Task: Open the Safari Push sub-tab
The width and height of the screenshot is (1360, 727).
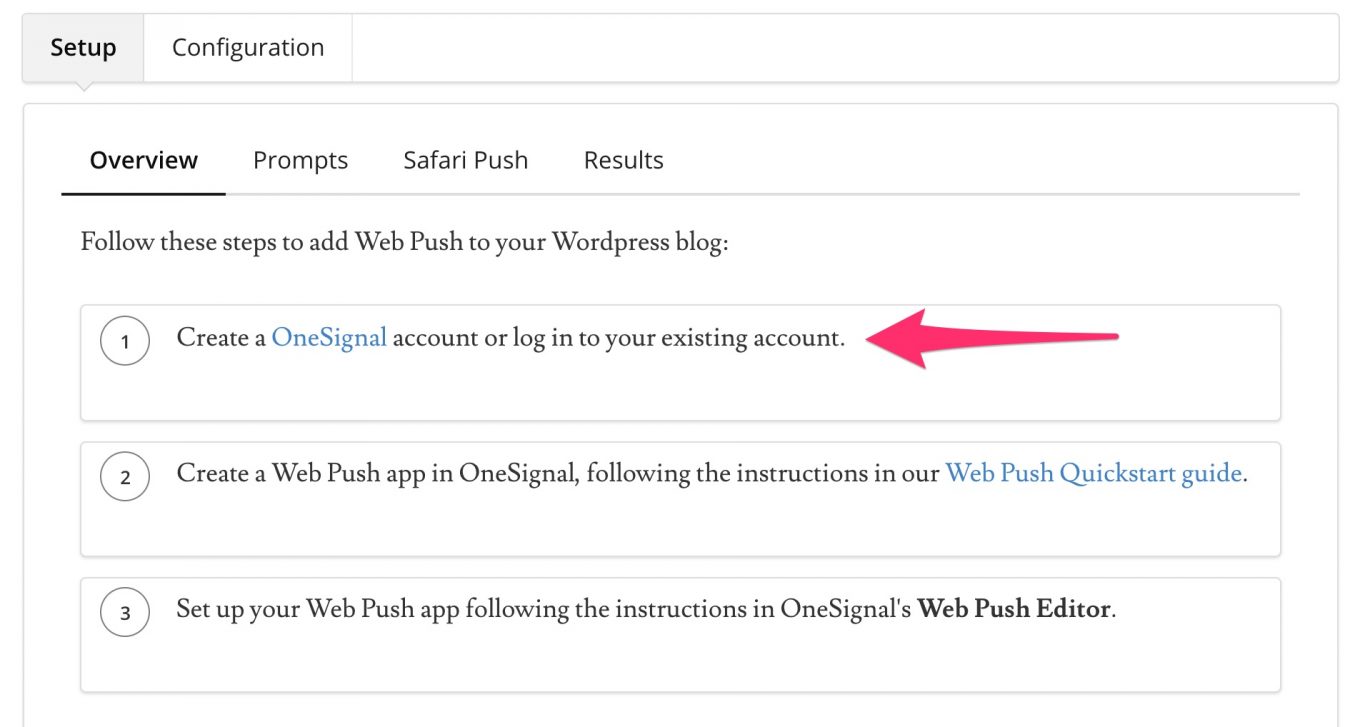Action: coord(465,160)
